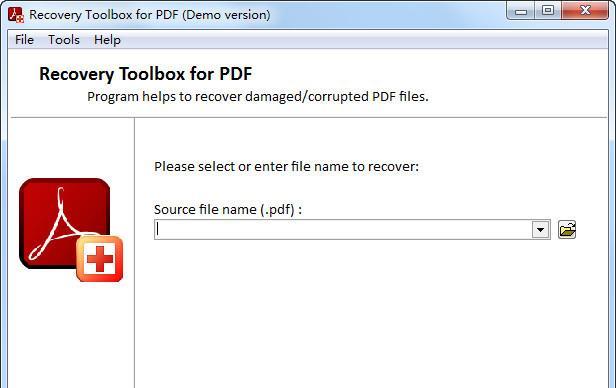Click the red cross first-aid badge
The height and width of the screenshot is (388, 616).
click(x=100, y=259)
